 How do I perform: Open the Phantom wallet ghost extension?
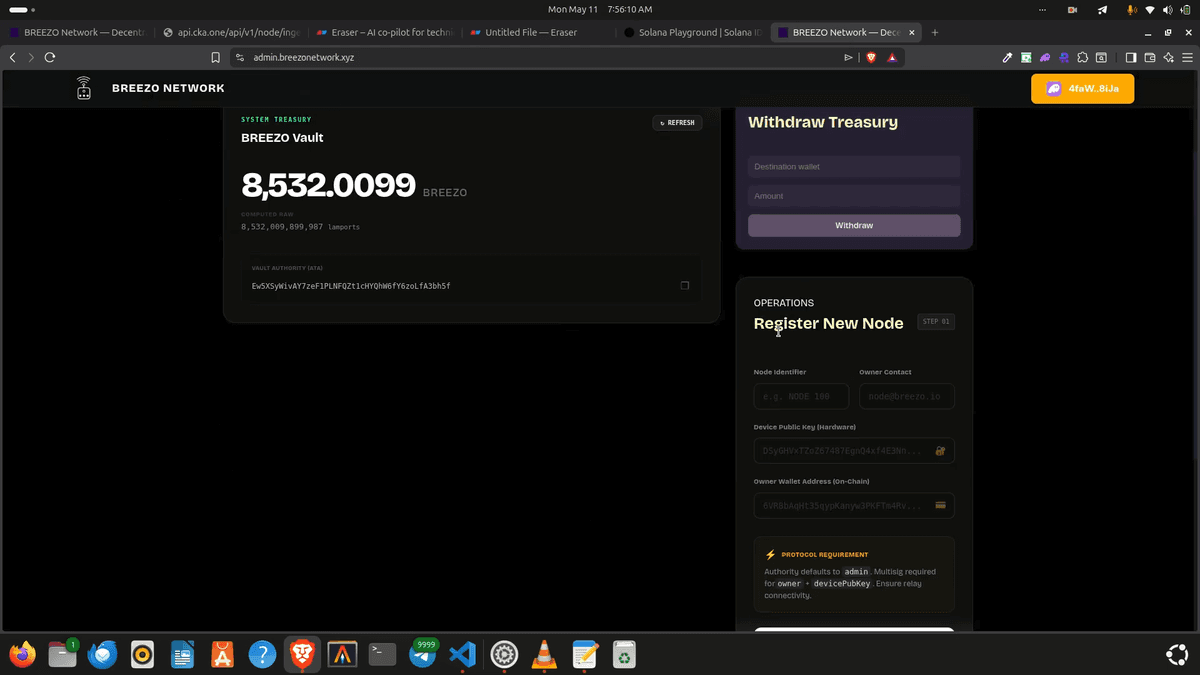[x=1045, y=58]
